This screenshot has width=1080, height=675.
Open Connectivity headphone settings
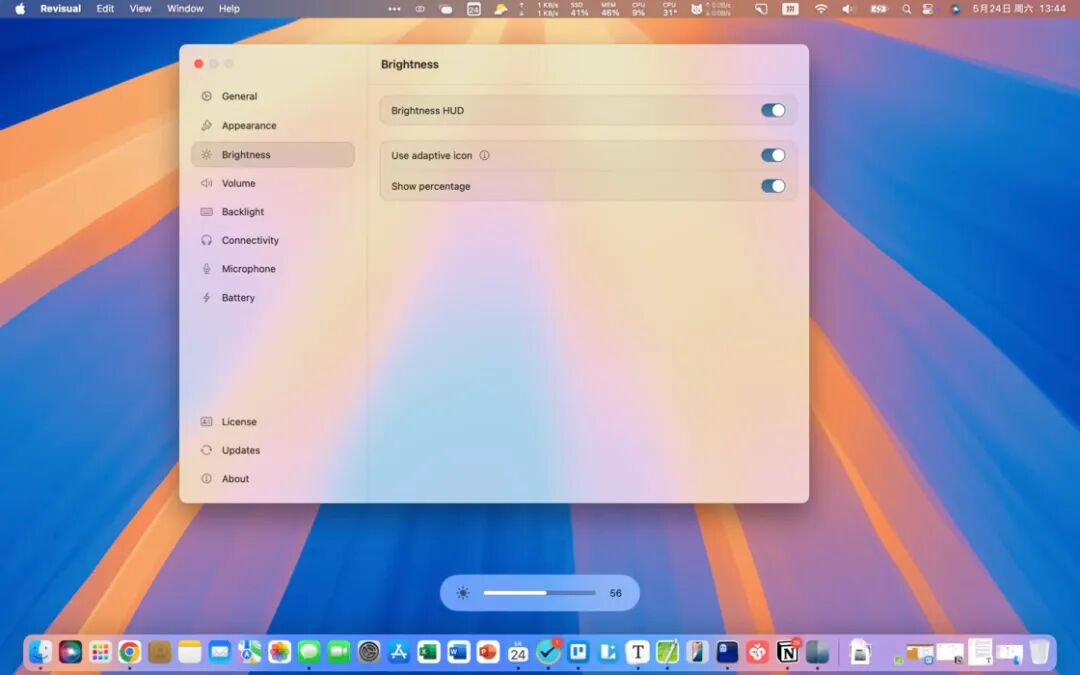coord(273,240)
